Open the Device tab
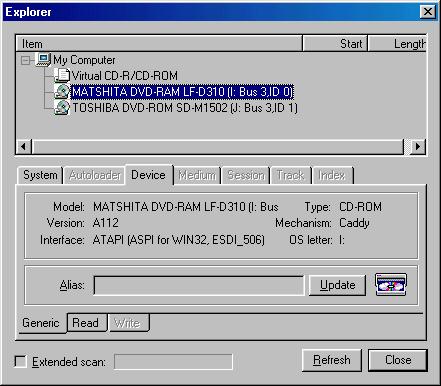Viewport: 441px width, 386px height. (149, 175)
